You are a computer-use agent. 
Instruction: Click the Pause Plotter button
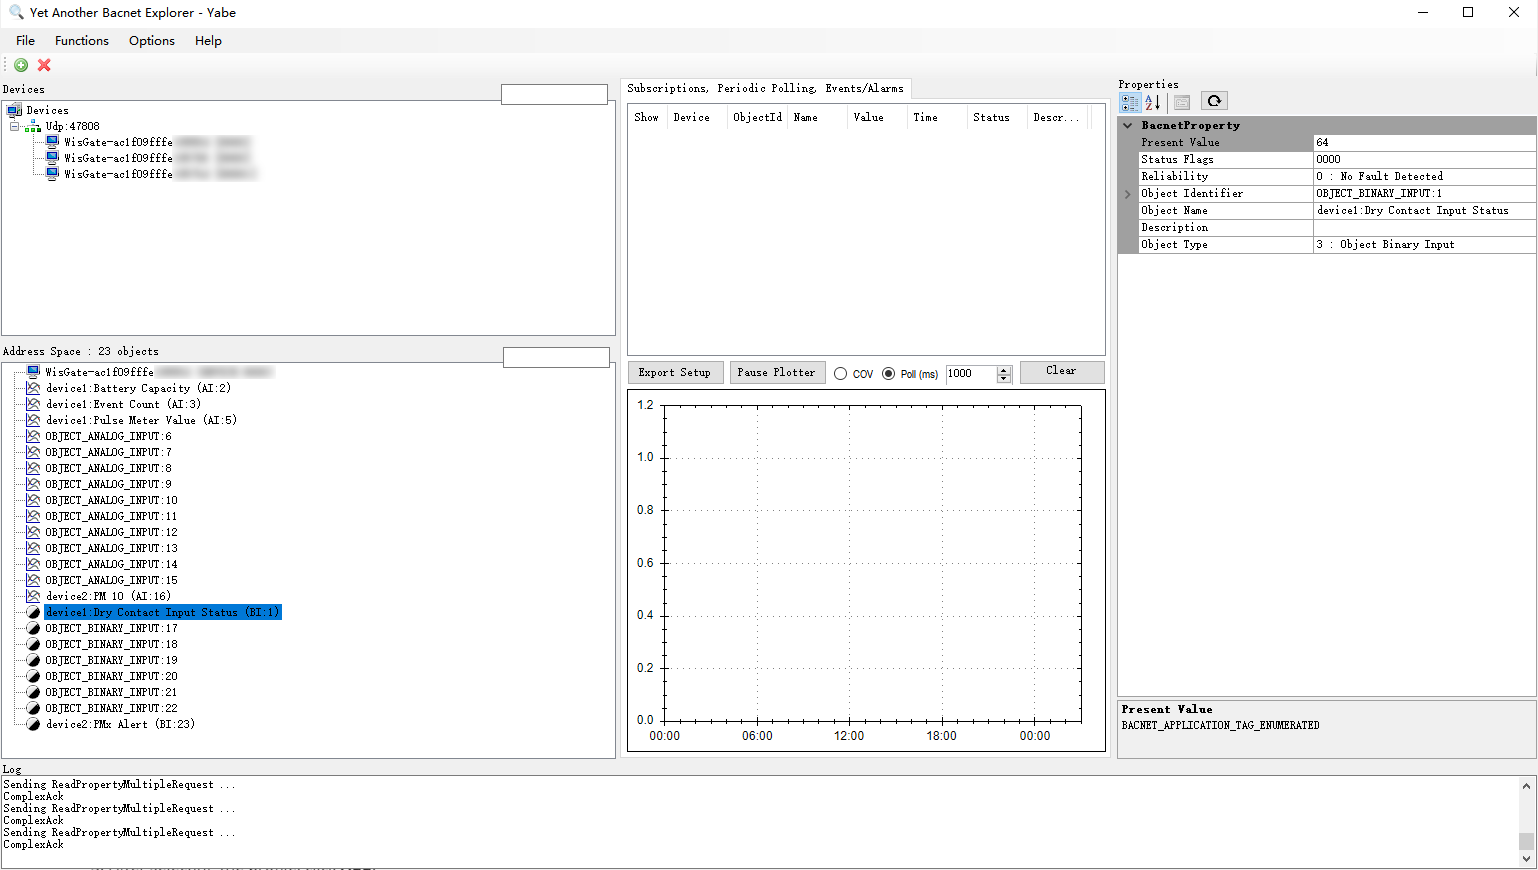(777, 372)
